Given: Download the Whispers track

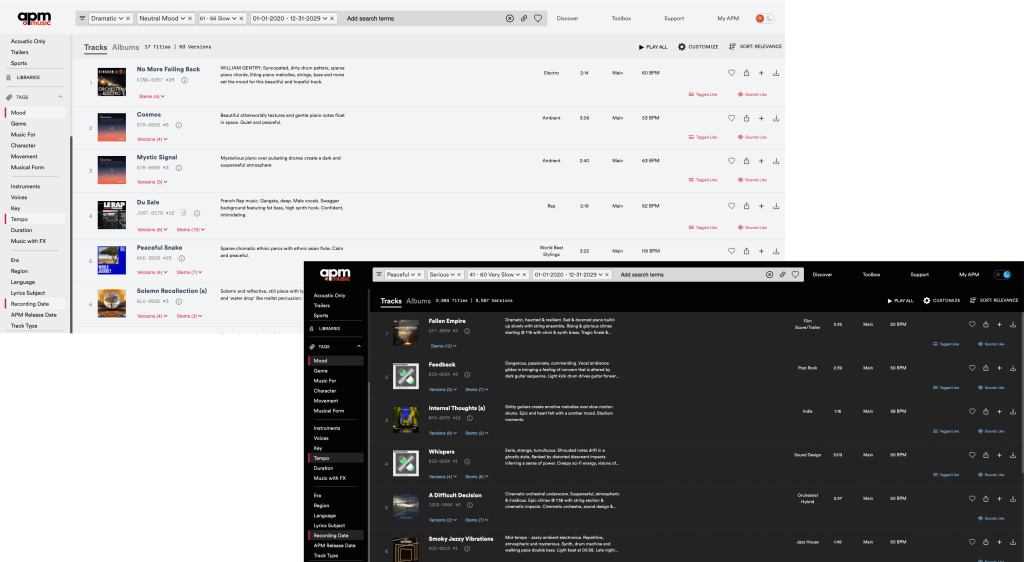Looking at the screenshot, I should (1013, 455).
